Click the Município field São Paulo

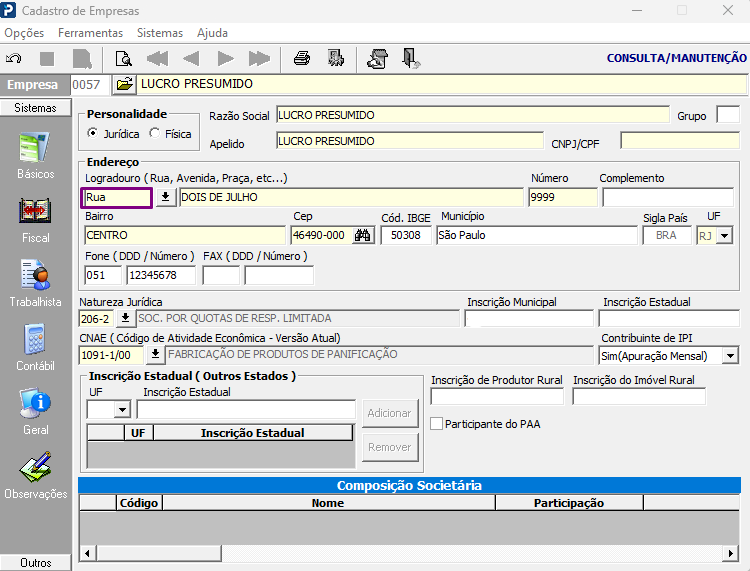click(537, 235)
